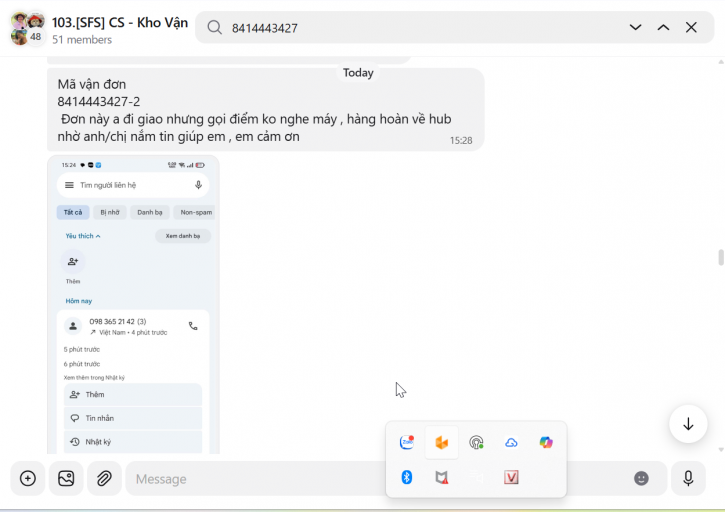The image size is (725, 512).
Task: Jump to previous search result with up chevron
Action: pos(664,27)
